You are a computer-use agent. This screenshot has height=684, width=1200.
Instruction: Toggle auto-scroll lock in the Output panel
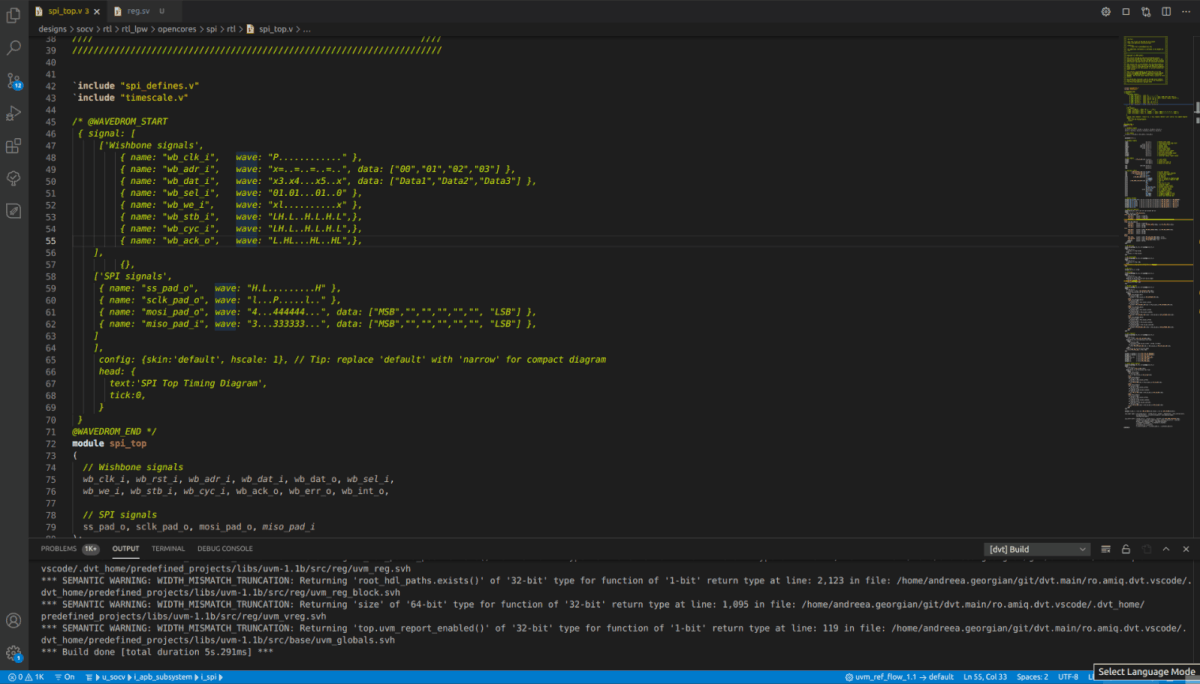[x=1126, y=549]
